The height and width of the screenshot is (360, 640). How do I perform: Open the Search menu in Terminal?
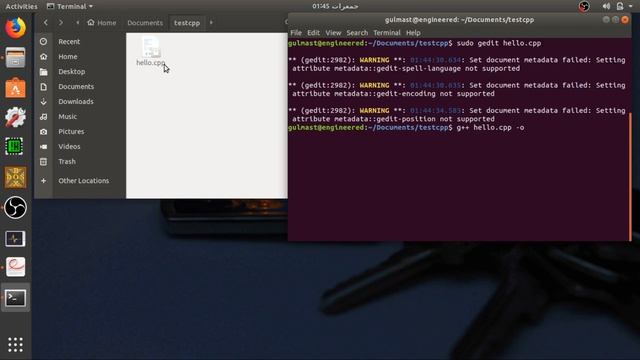(357, 33)
